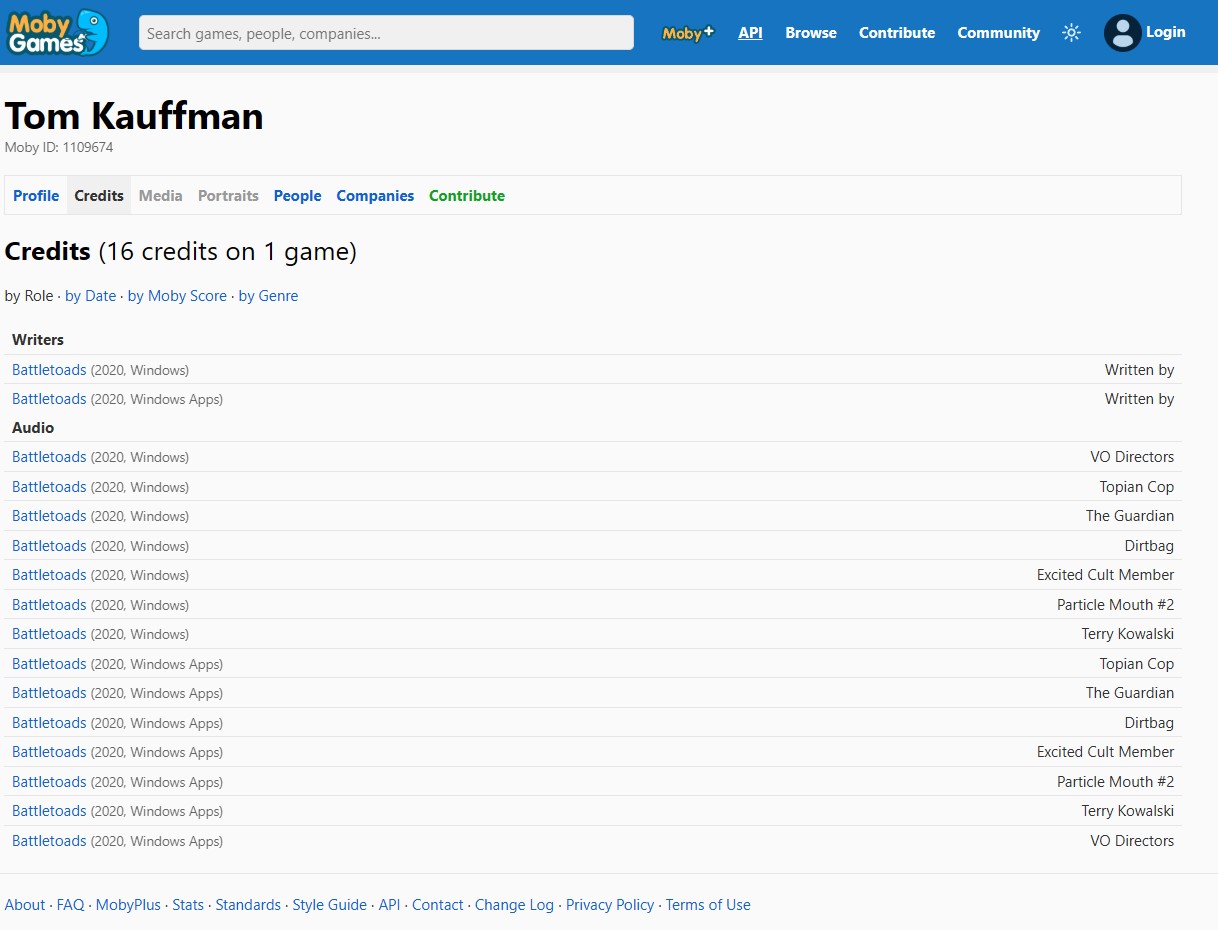Open Battletoads in Windows The Guardian row
The height and width of the screenshot is (930, 1218).
coord(49,516)
